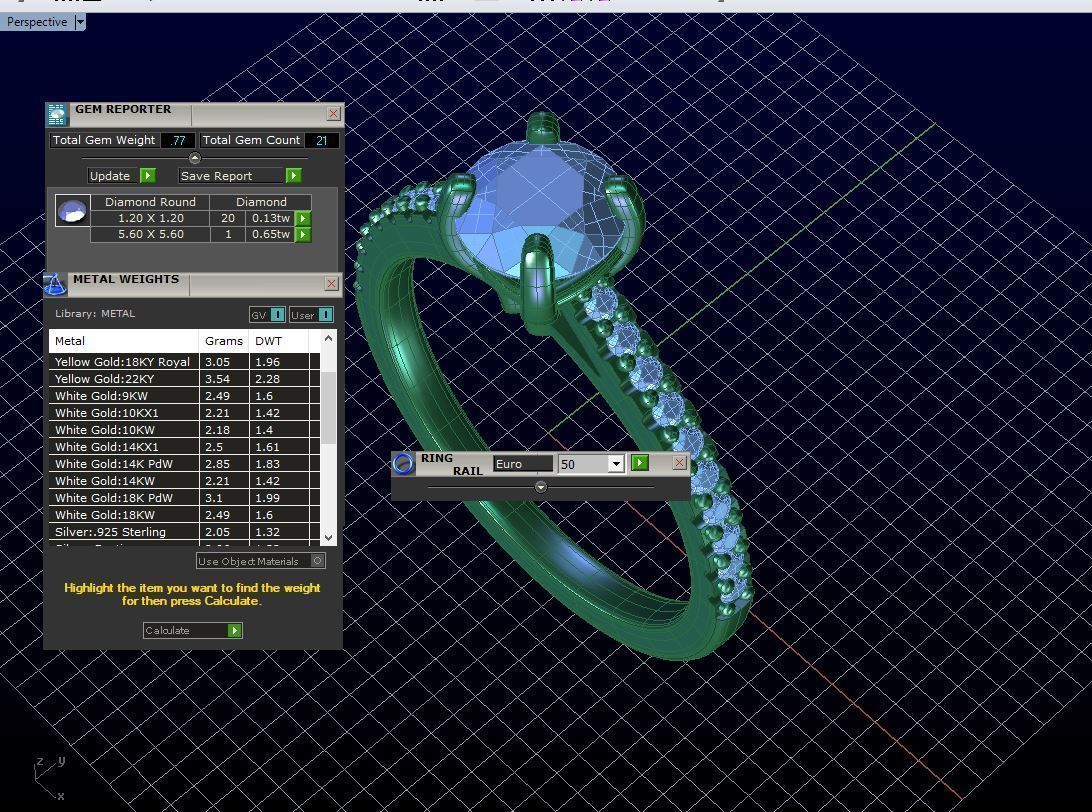Click the Library: METAL label
Viewport: 1092px width, 812px height.
tap(95, 313)
